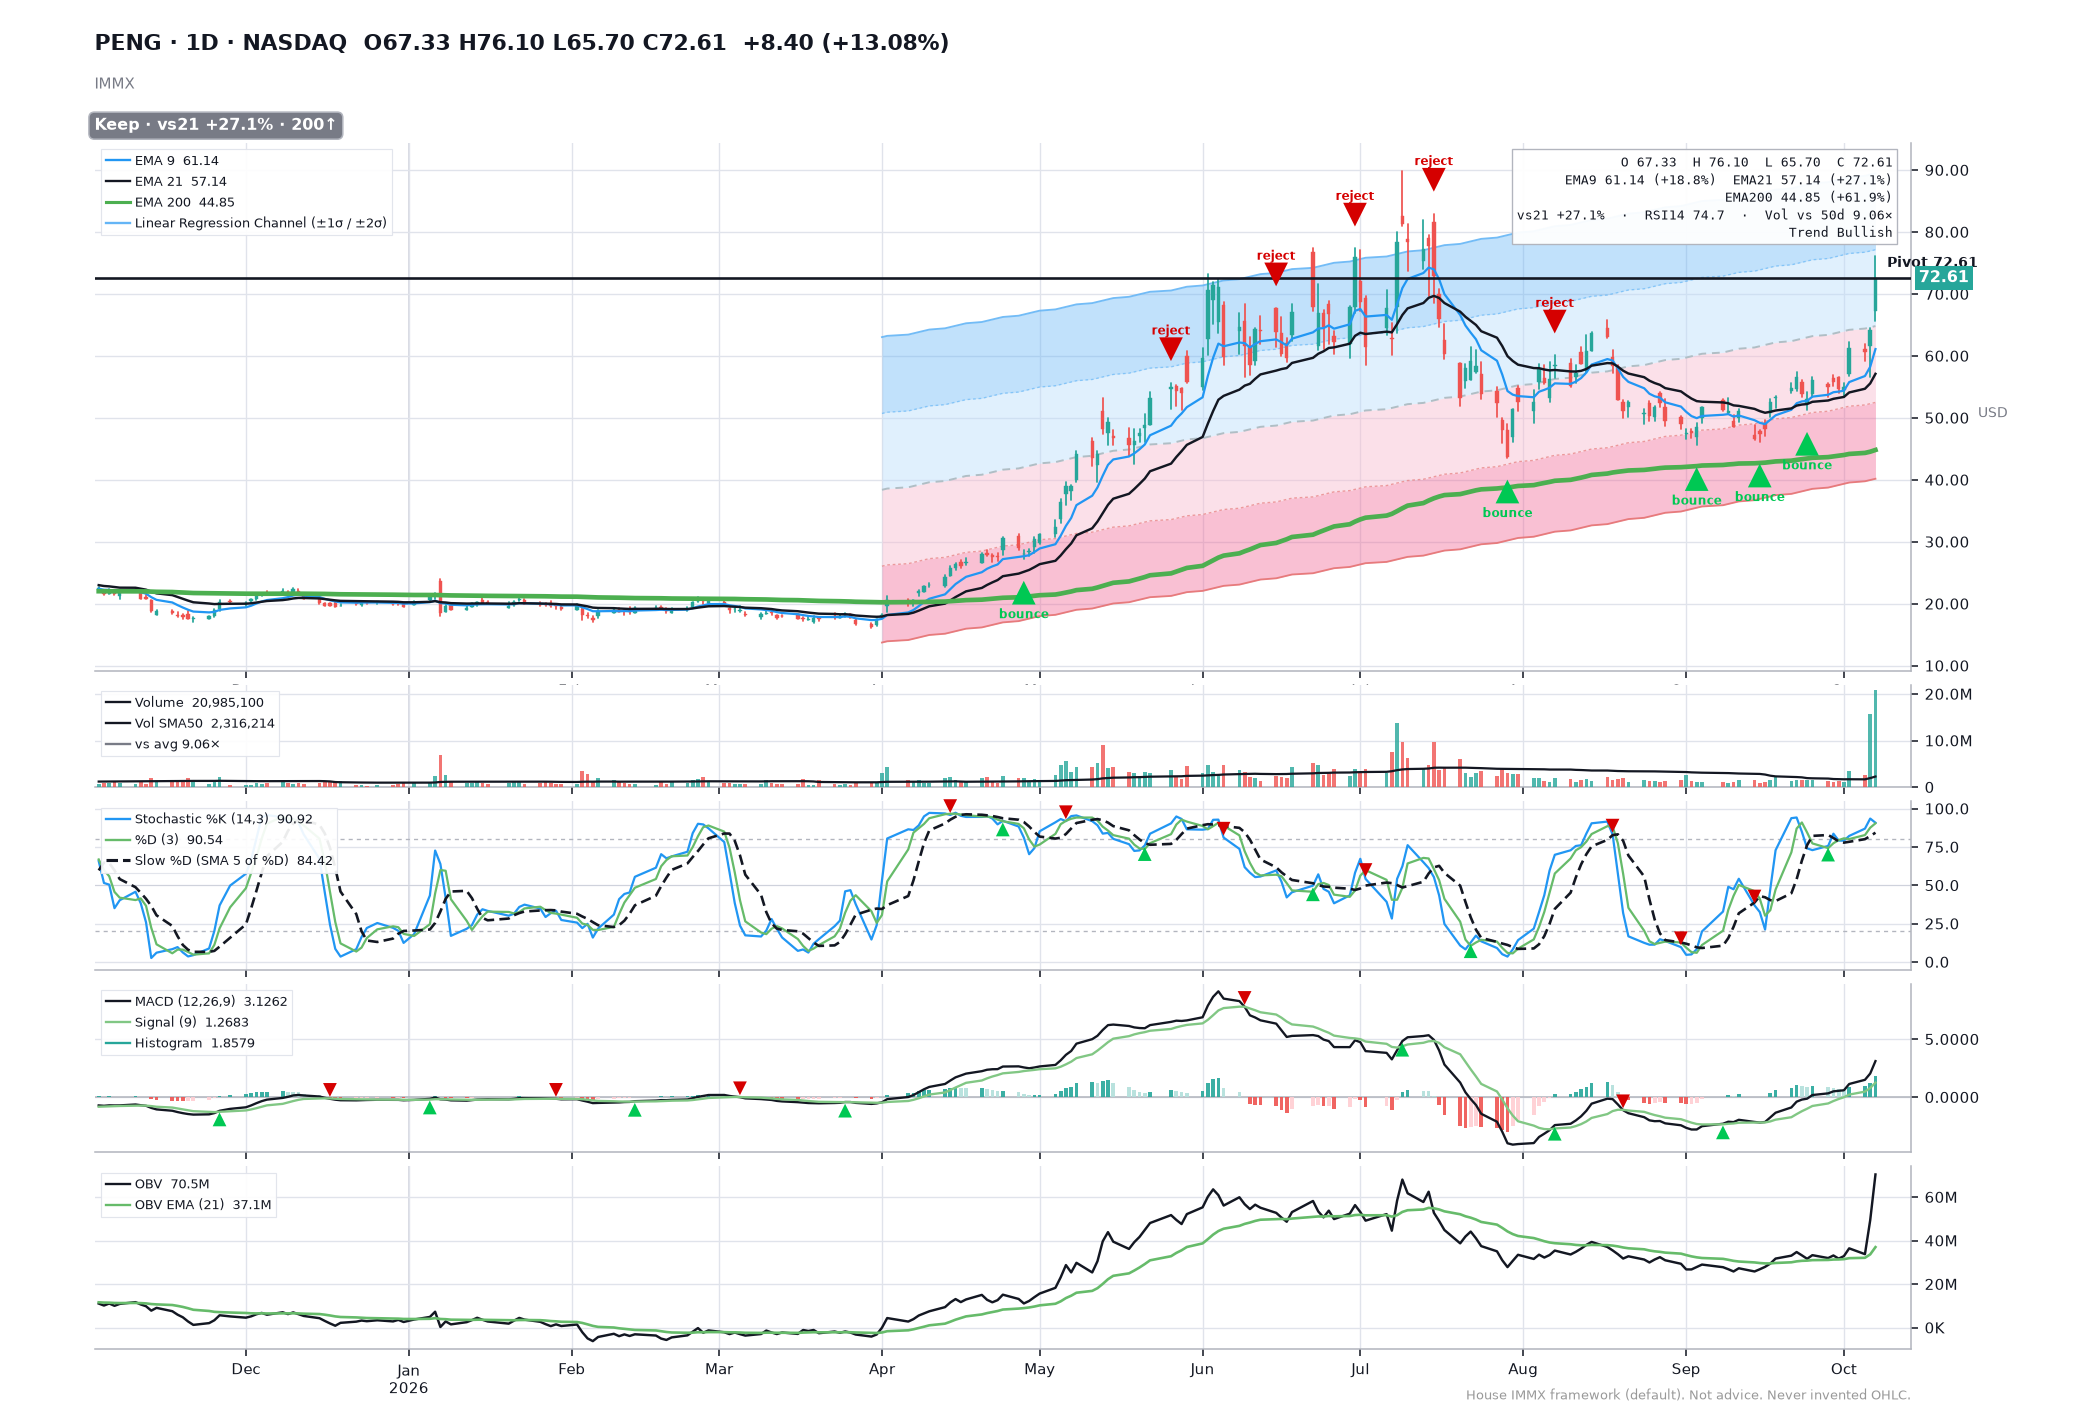2100x1428 pixels.
Task: Click the first reject marker in late May
Action: (1170, 348)
